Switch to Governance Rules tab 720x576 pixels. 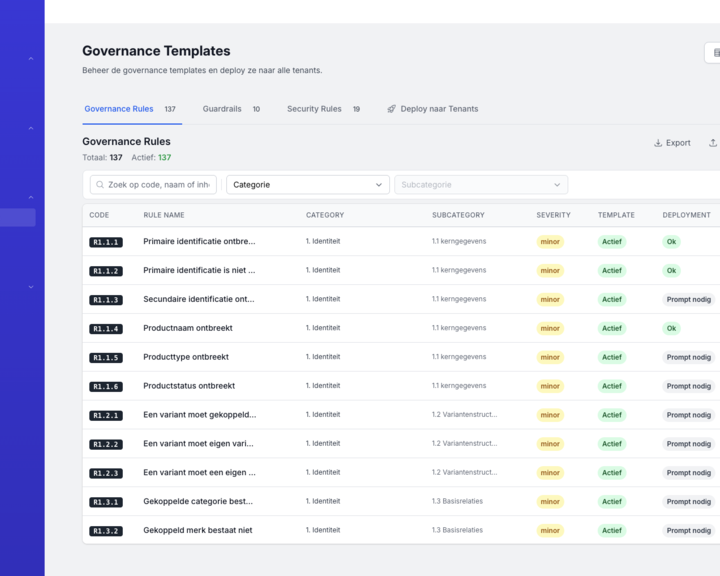pos(132,109)
